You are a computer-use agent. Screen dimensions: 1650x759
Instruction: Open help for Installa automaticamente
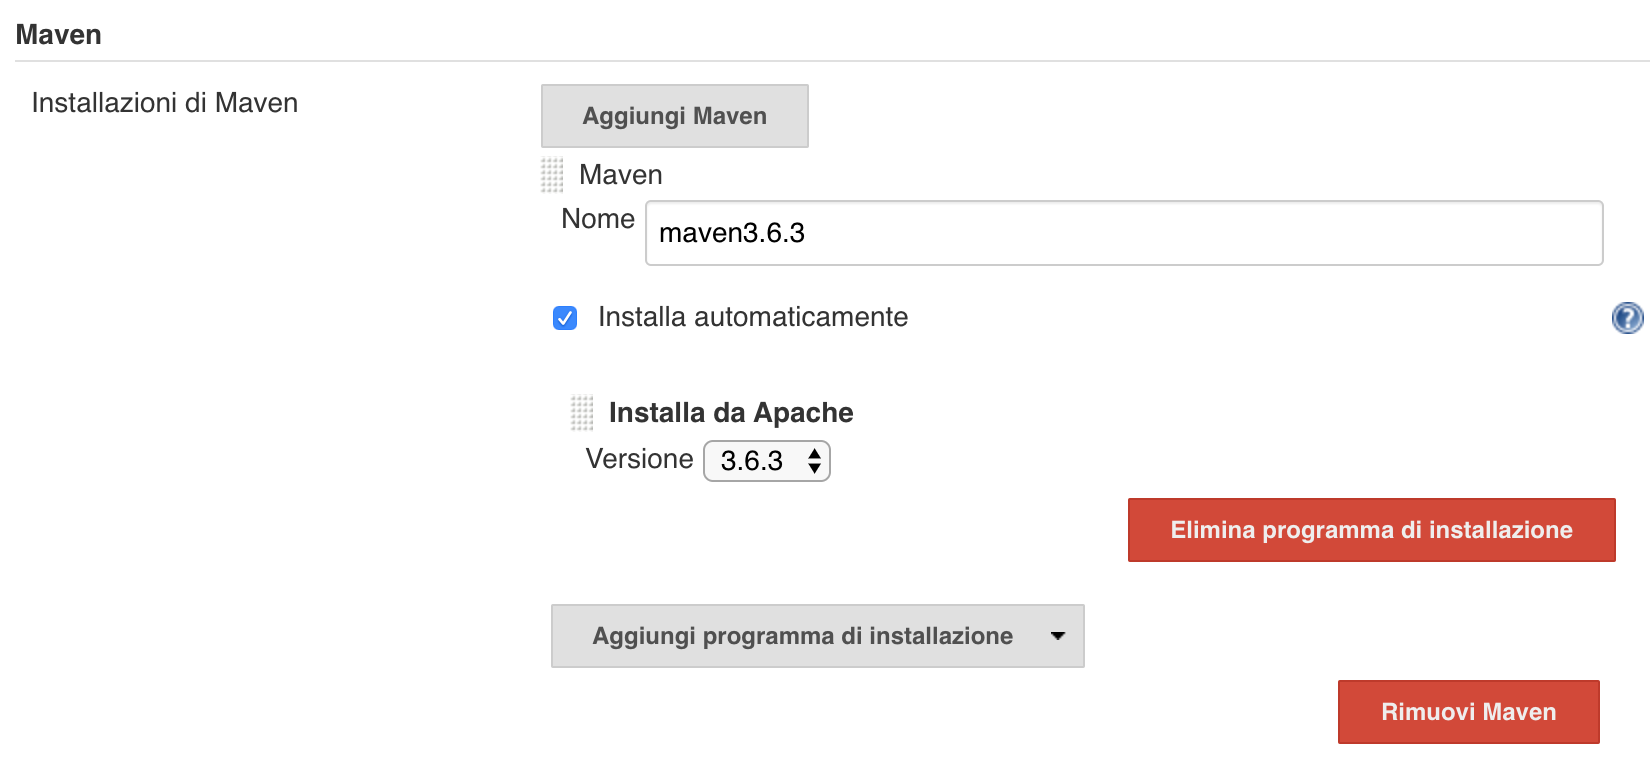(1627, 318)
